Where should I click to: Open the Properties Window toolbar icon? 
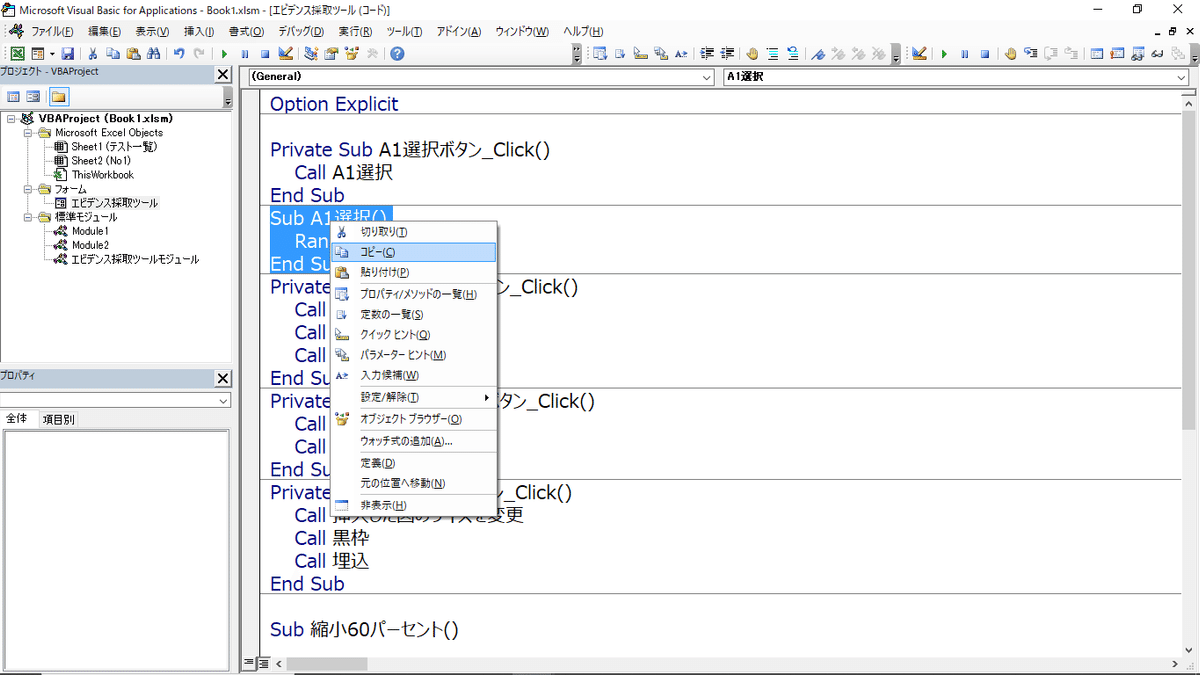(x=329, y=53)
